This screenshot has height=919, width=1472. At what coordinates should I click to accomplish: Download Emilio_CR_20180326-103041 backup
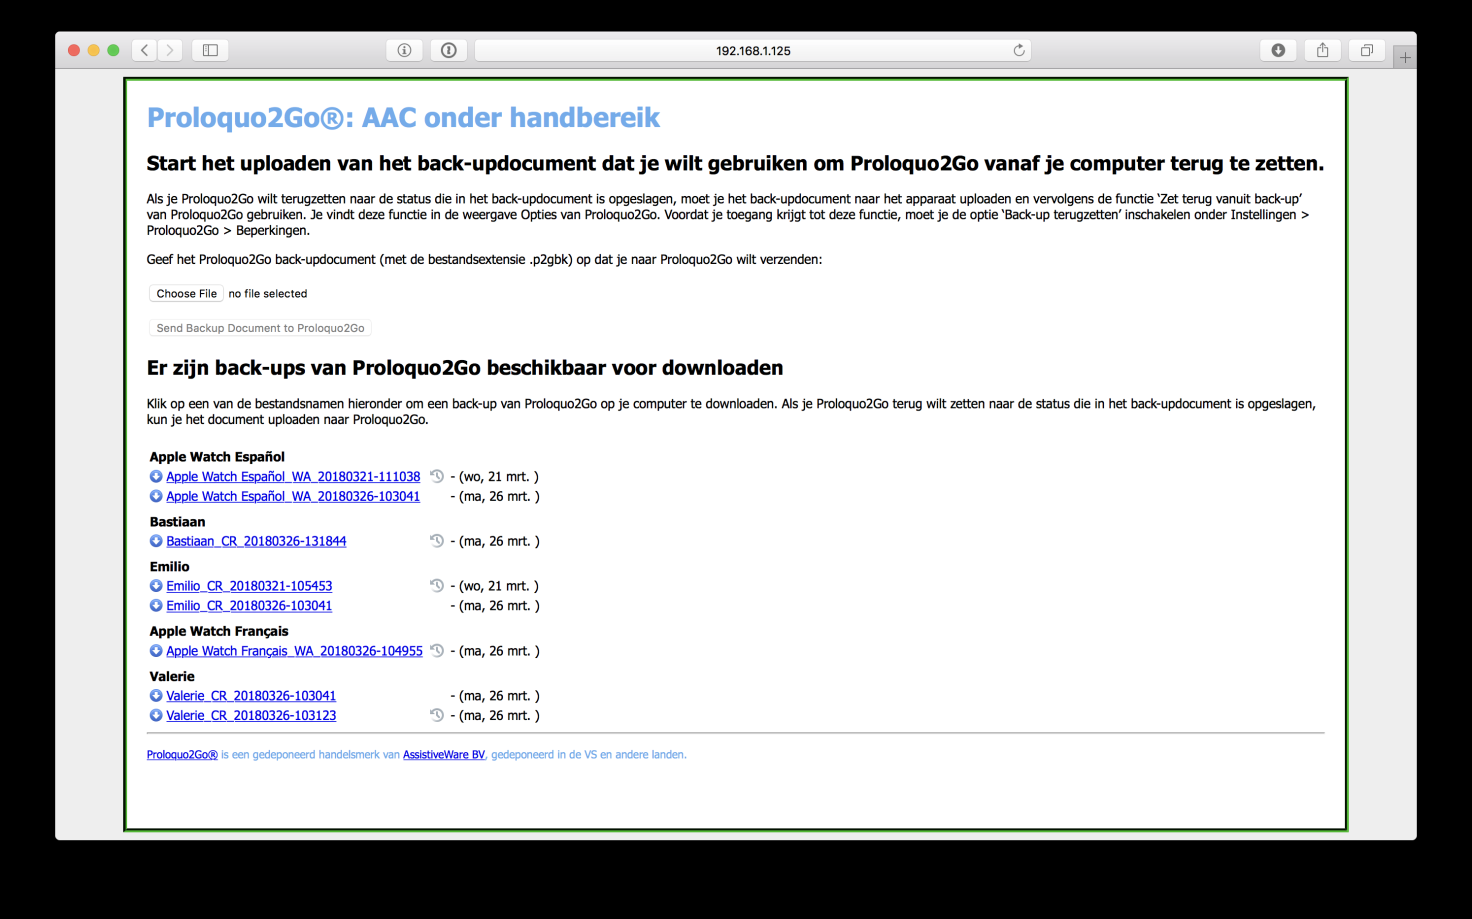249,606
